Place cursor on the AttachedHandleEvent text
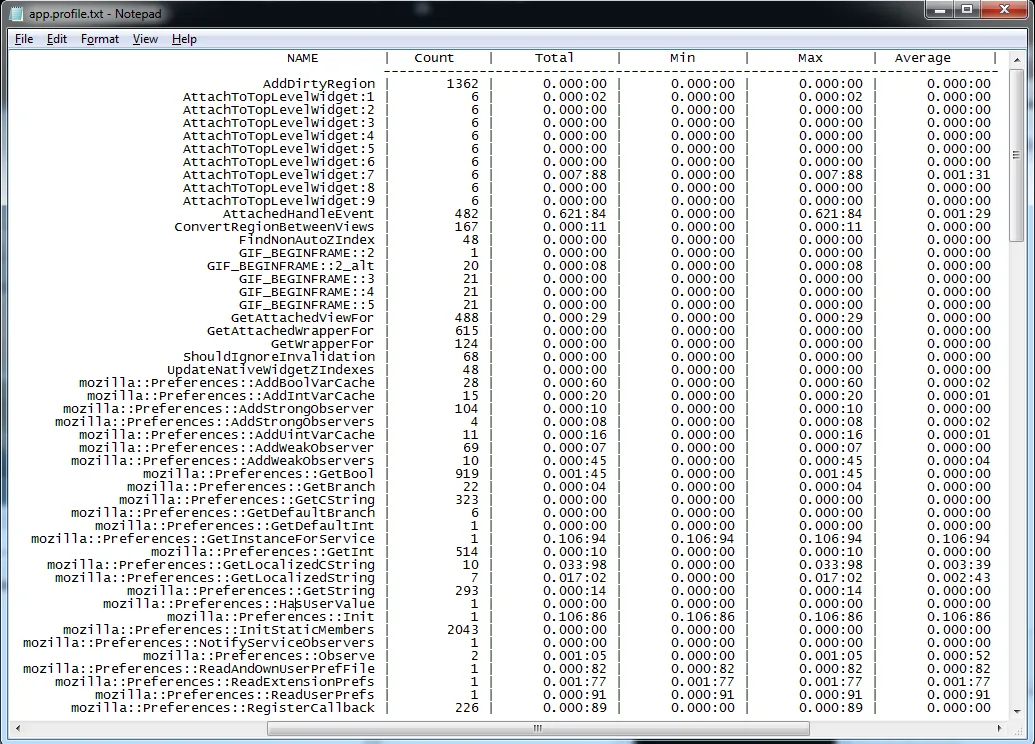 tap(298, 214)
